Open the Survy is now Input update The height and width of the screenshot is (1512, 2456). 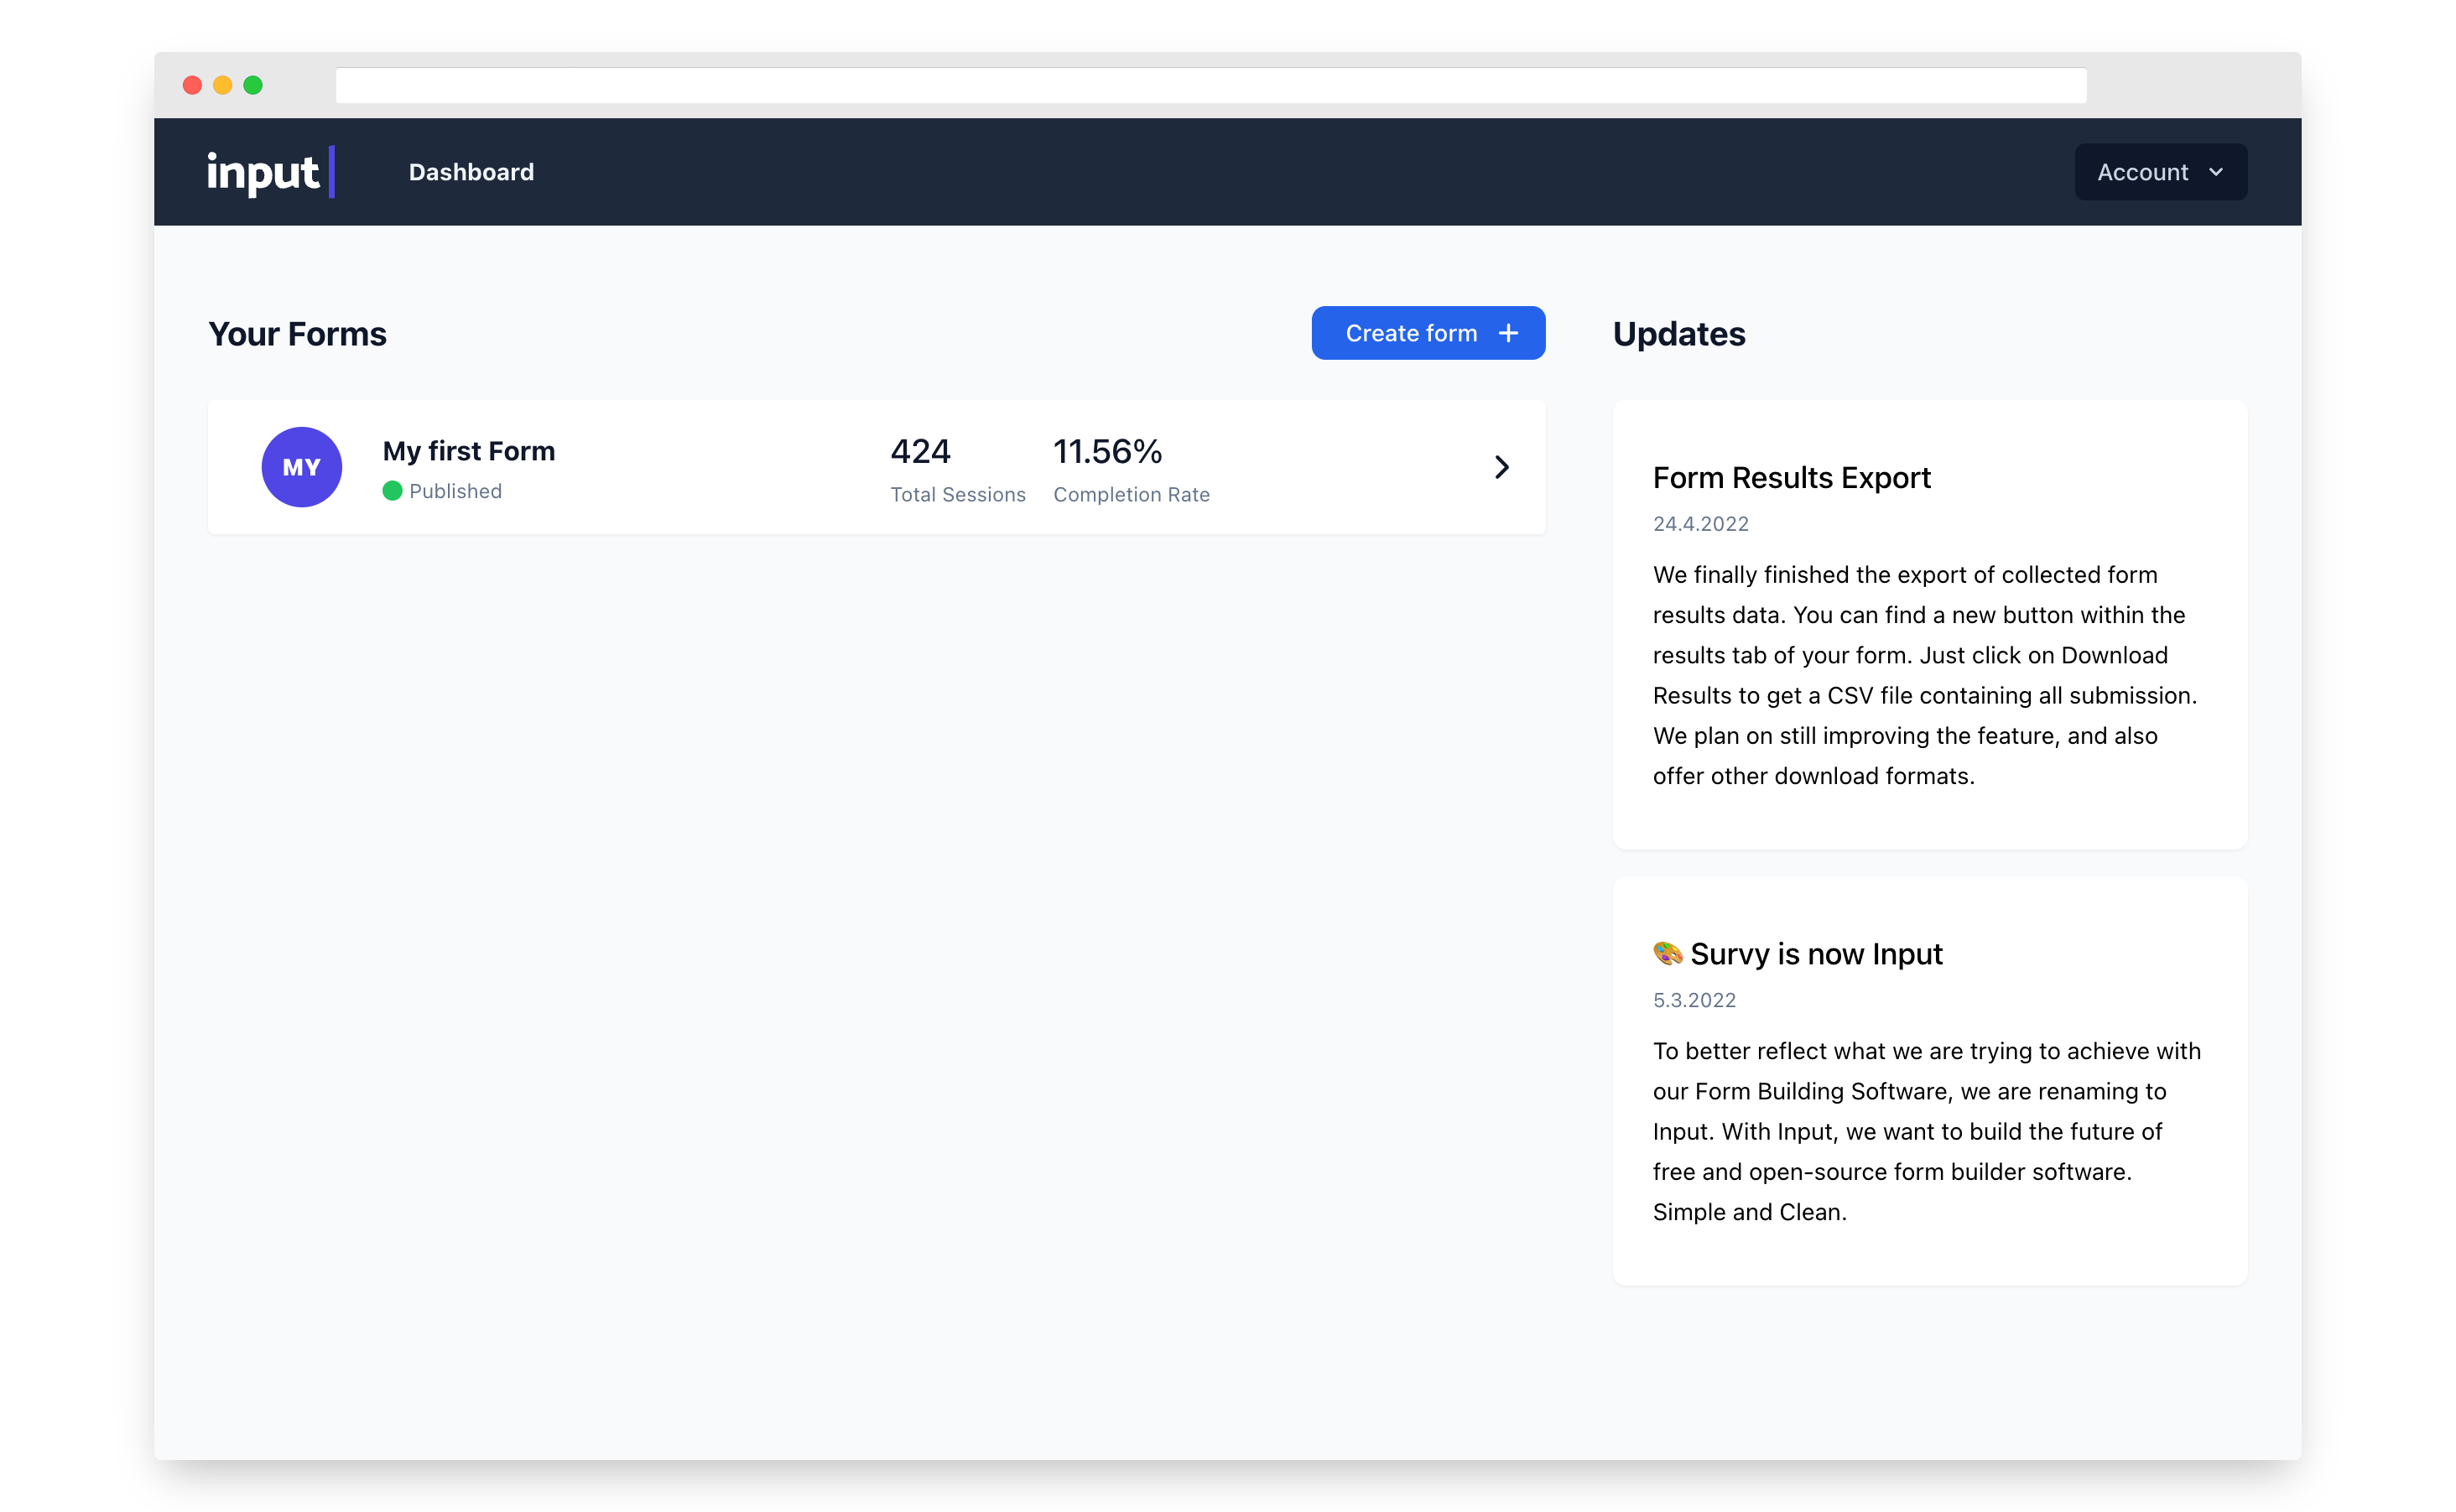point(1816,954)
